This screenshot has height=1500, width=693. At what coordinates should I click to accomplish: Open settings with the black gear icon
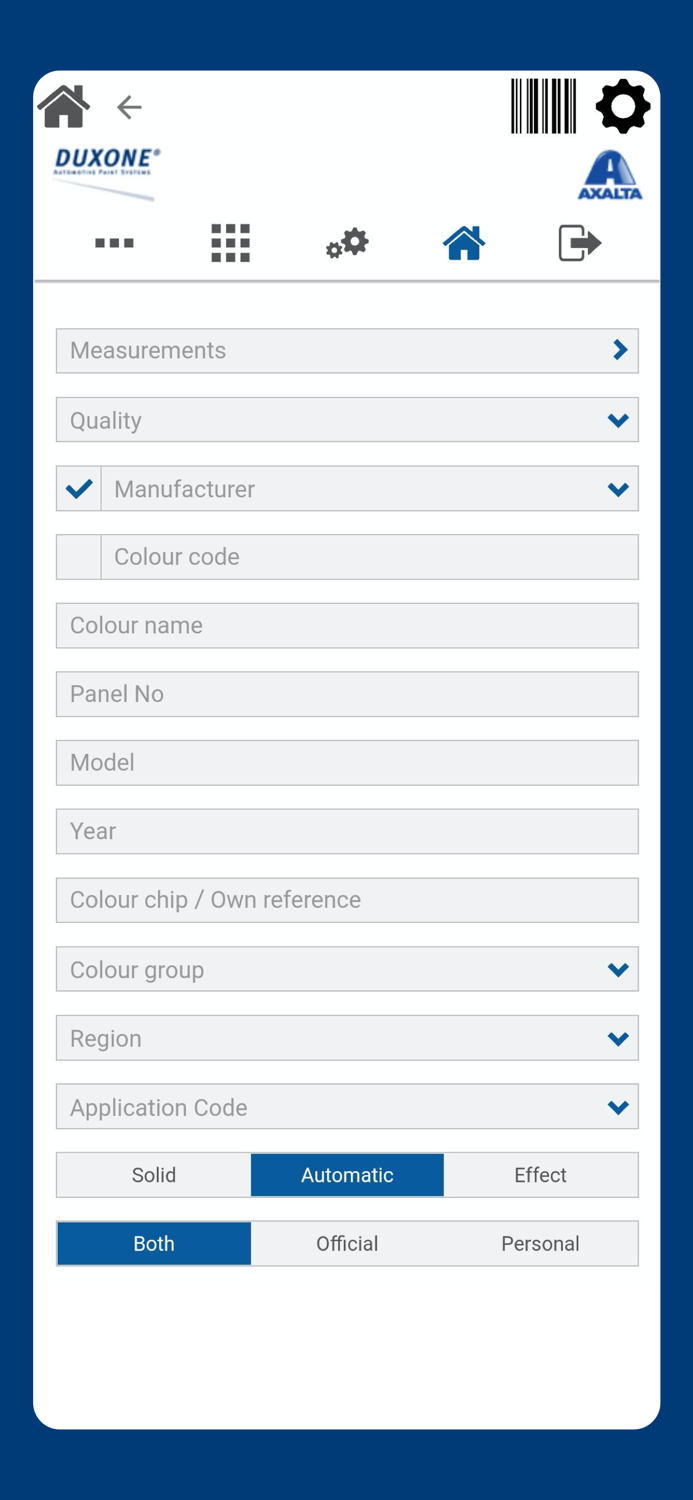click(622, 106)
